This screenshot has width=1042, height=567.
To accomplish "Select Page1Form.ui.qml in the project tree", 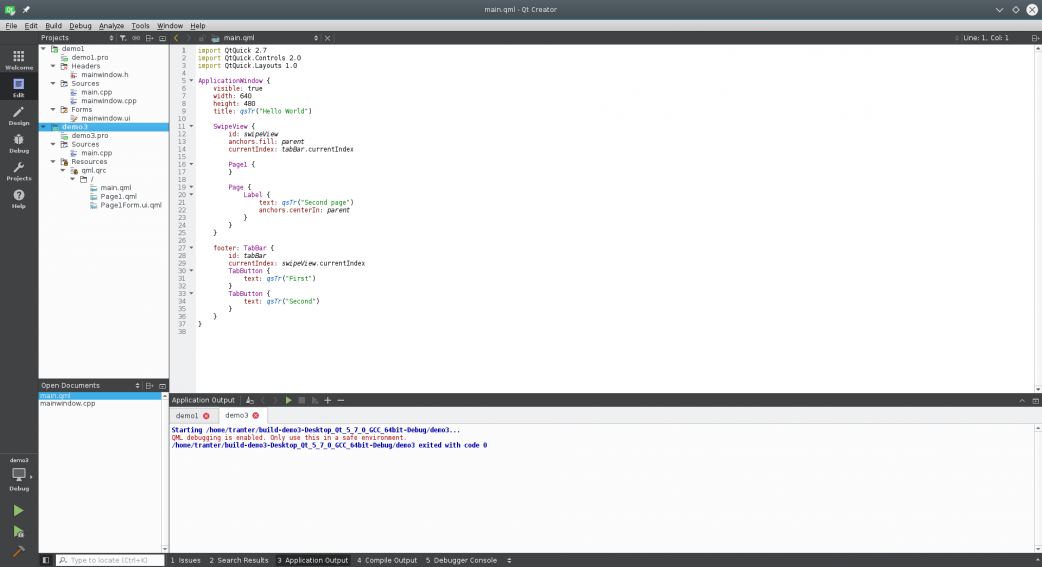I will coord(130,205).
